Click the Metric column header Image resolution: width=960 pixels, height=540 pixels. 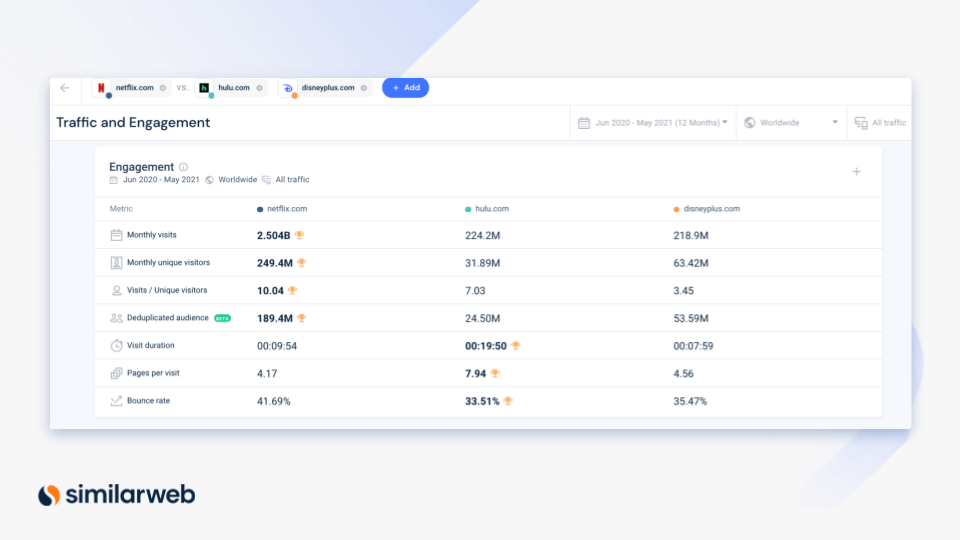[121, 209]
